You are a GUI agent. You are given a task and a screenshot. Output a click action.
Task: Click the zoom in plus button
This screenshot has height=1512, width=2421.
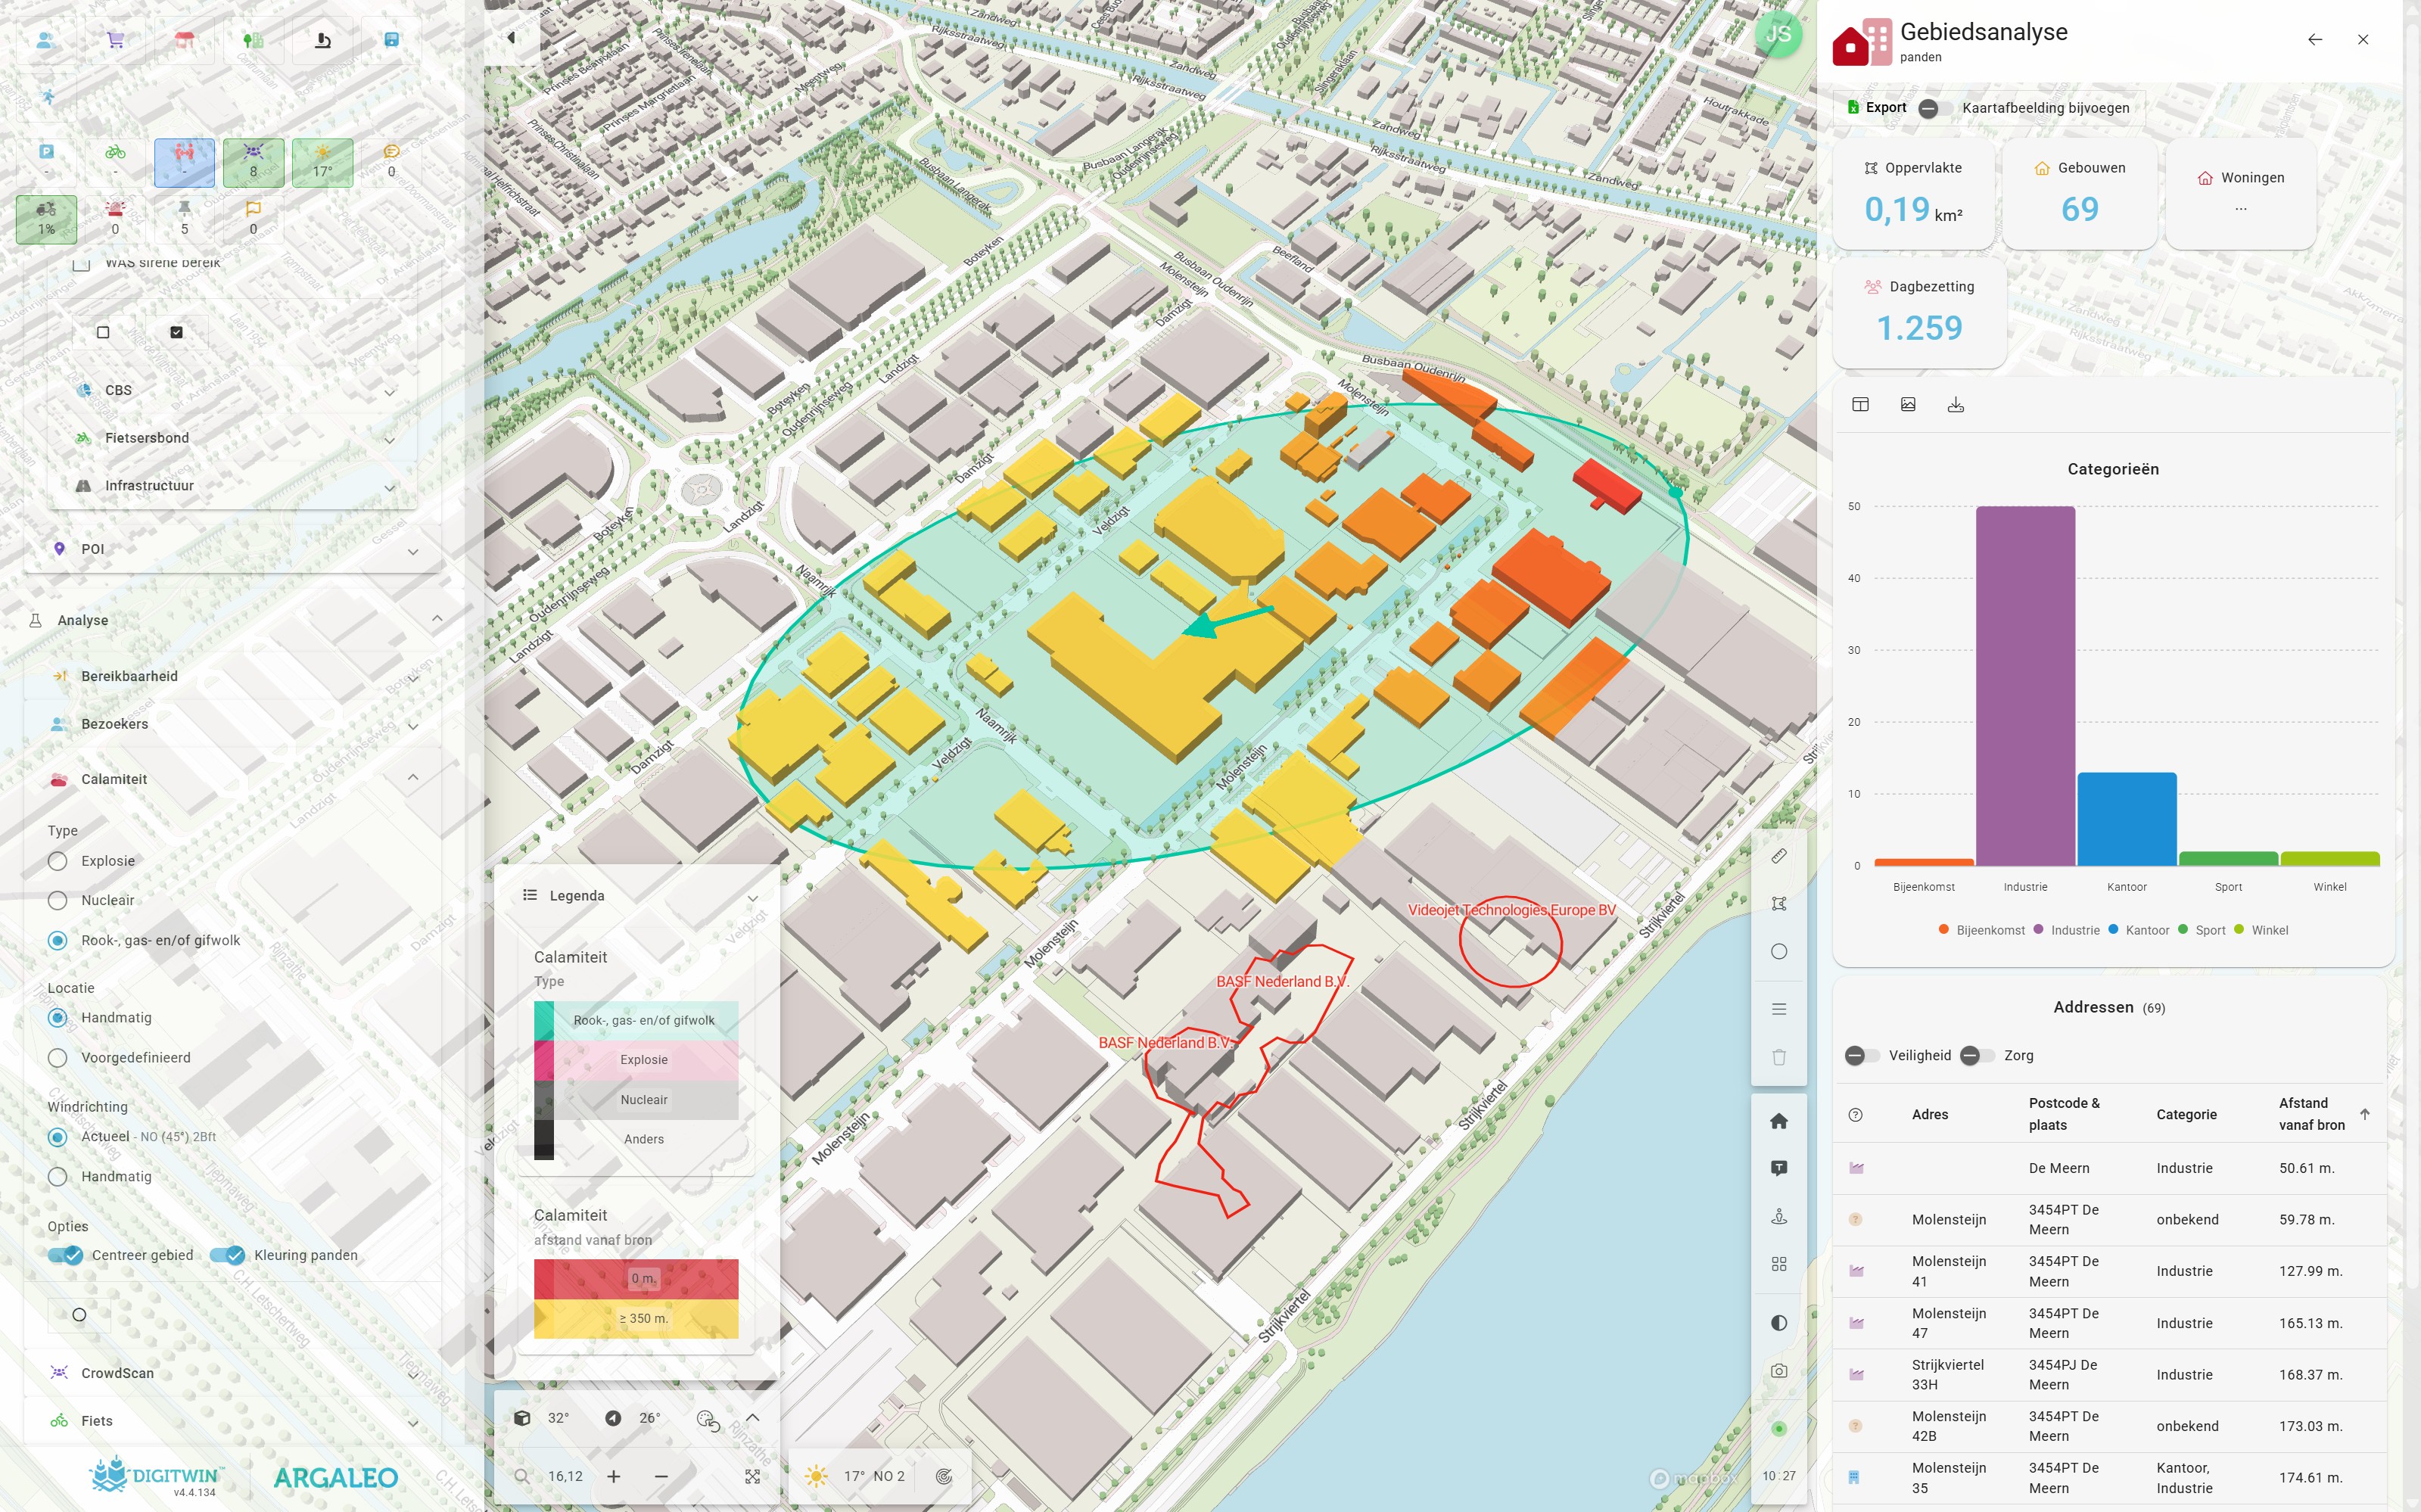click(613, 1476)
